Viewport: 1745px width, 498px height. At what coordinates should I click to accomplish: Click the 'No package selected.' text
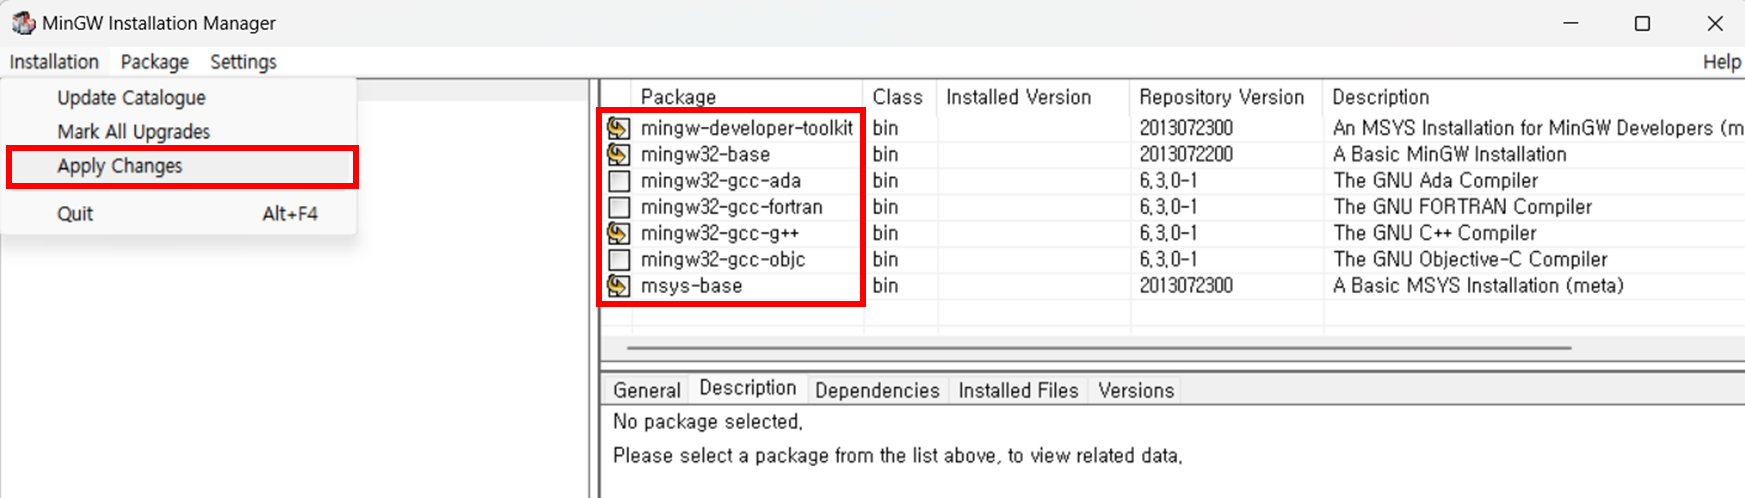click(708, 421)
